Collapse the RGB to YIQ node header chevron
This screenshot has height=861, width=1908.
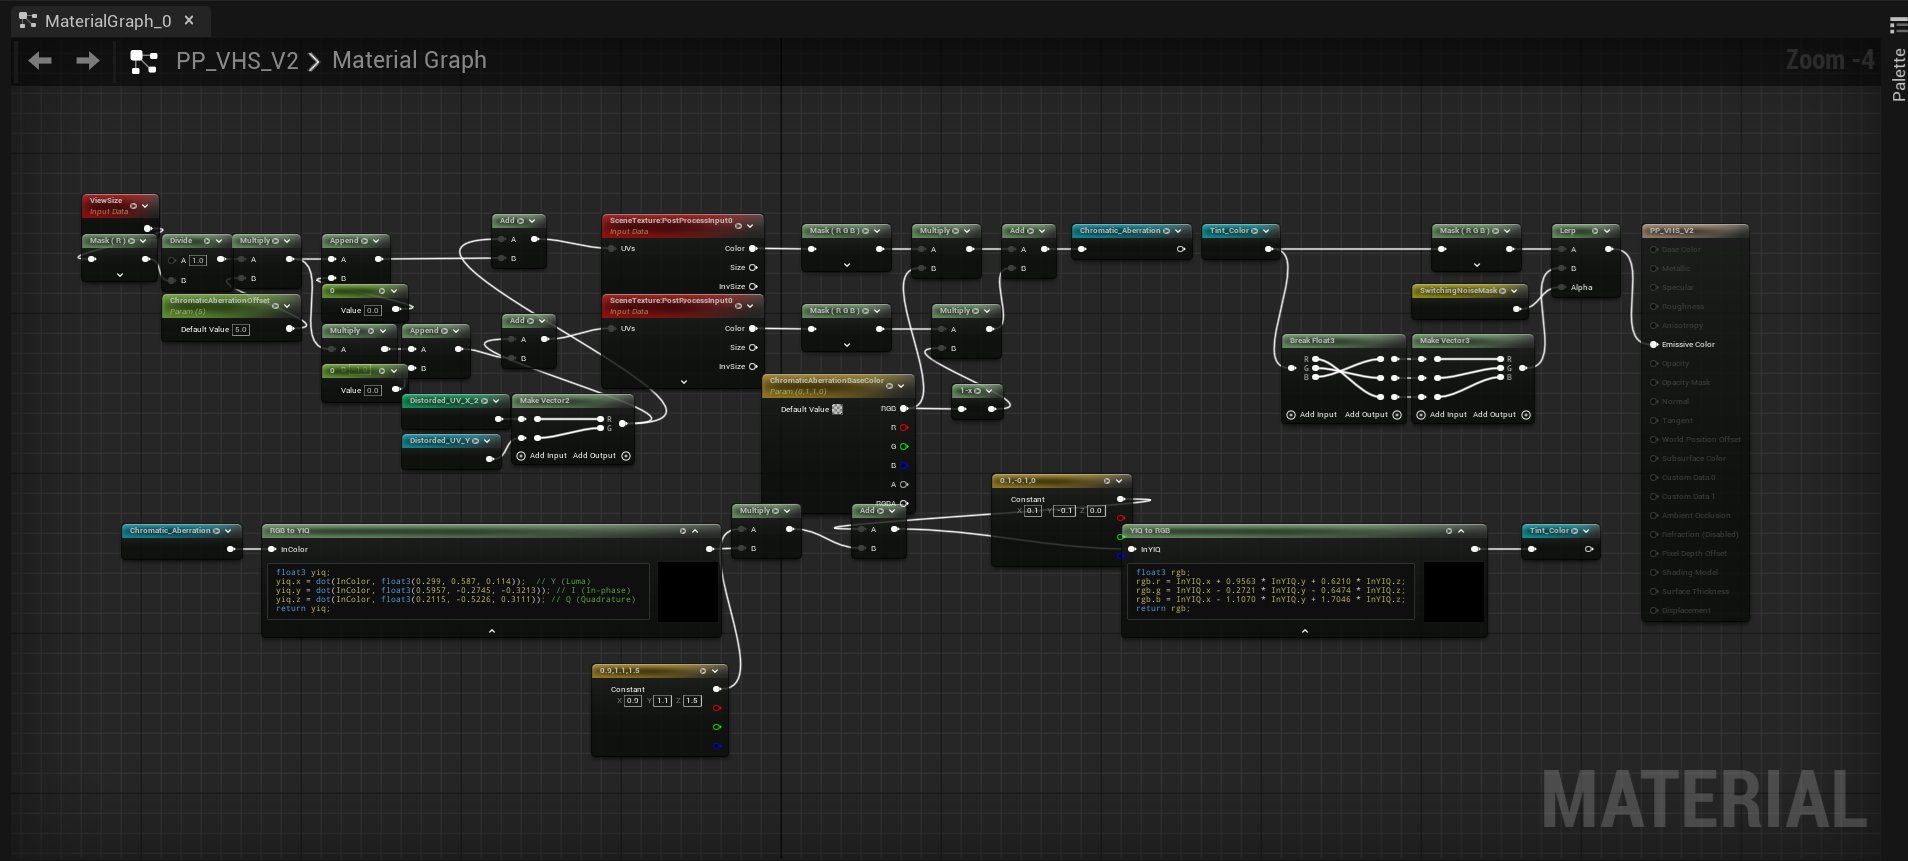pos(695,531)
